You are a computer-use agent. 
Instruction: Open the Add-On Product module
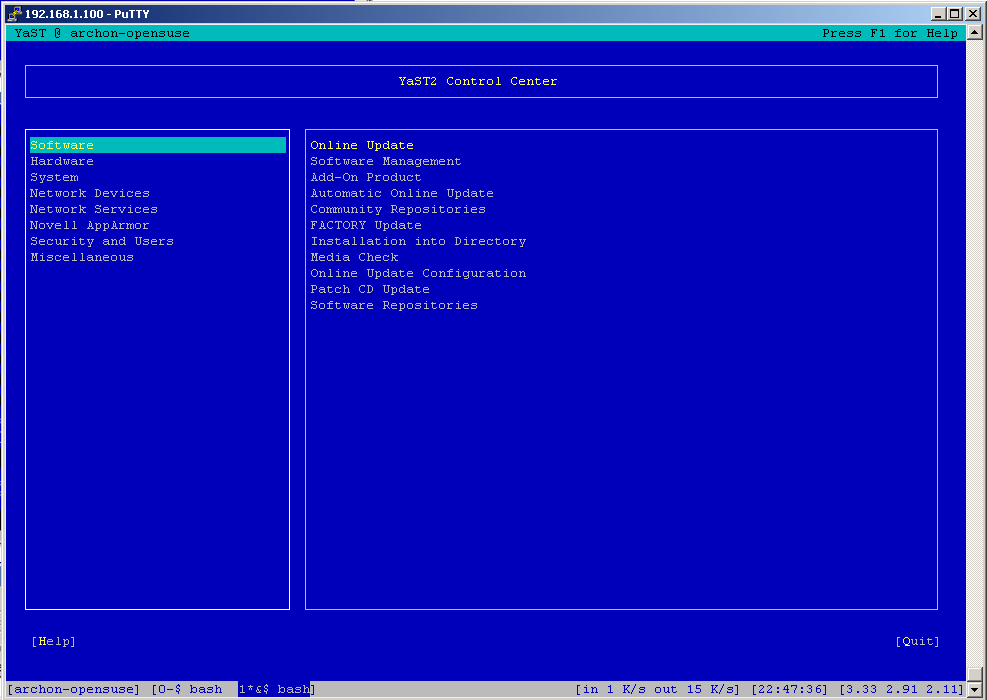[366, 178]
